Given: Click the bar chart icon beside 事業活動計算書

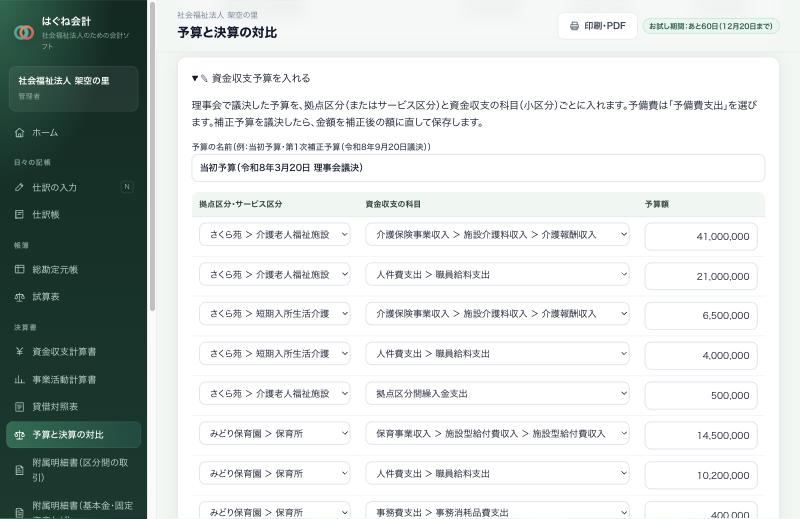Looking at the screenshot, I should point(19,379).
